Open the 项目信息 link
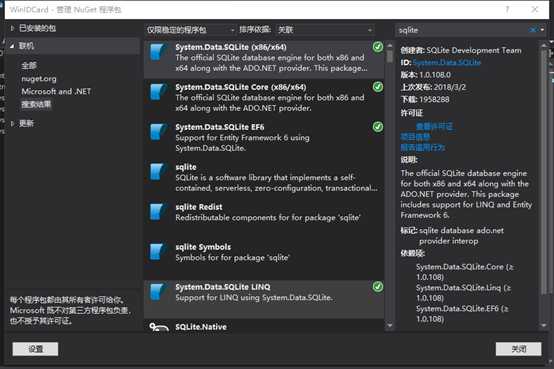 [416, 137]
